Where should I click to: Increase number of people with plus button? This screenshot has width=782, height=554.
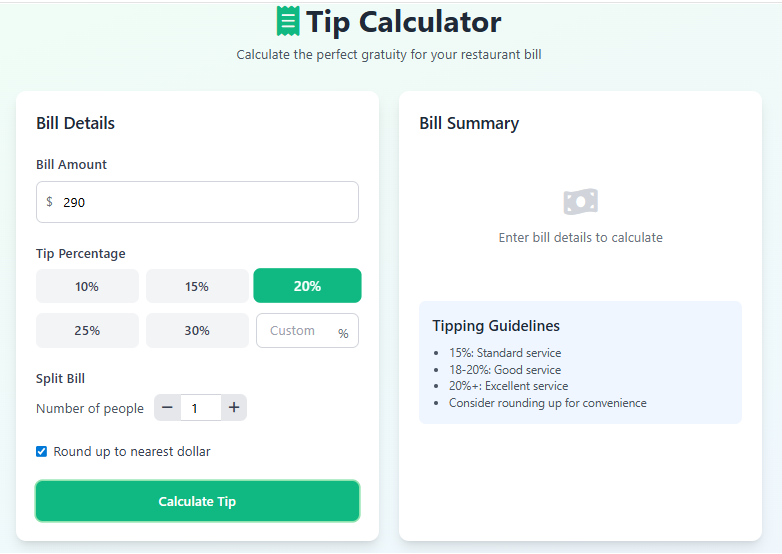click(x=234, y=408)
